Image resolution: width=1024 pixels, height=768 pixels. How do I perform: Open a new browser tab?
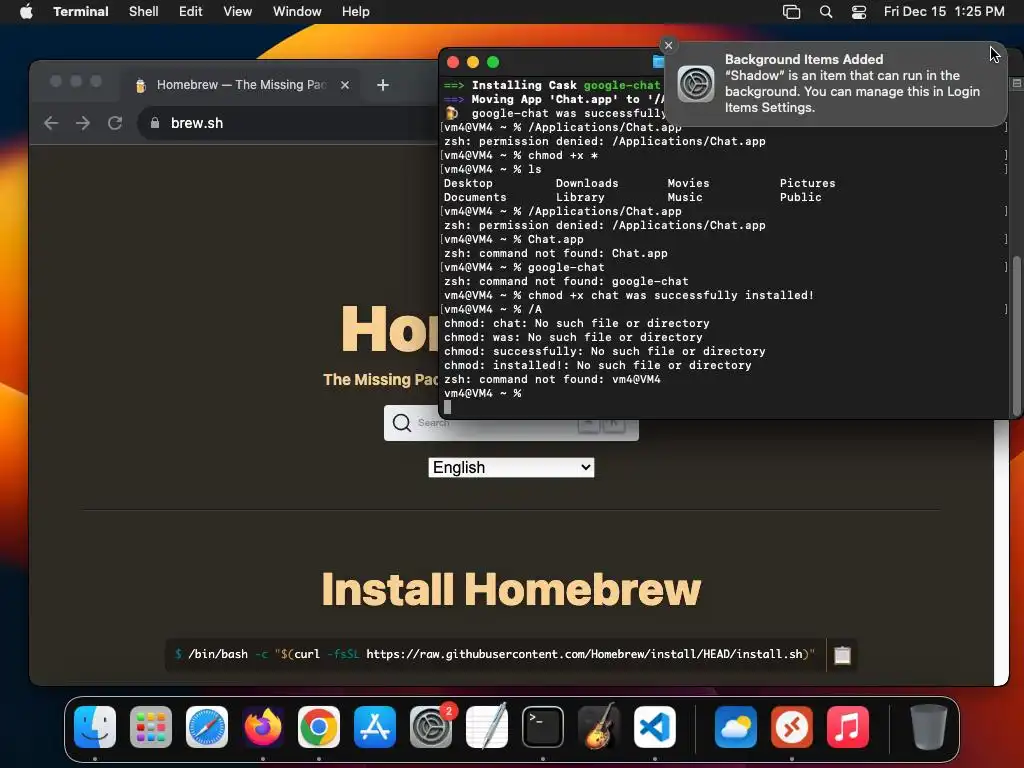pyautogui.click(x=383, y=85)
